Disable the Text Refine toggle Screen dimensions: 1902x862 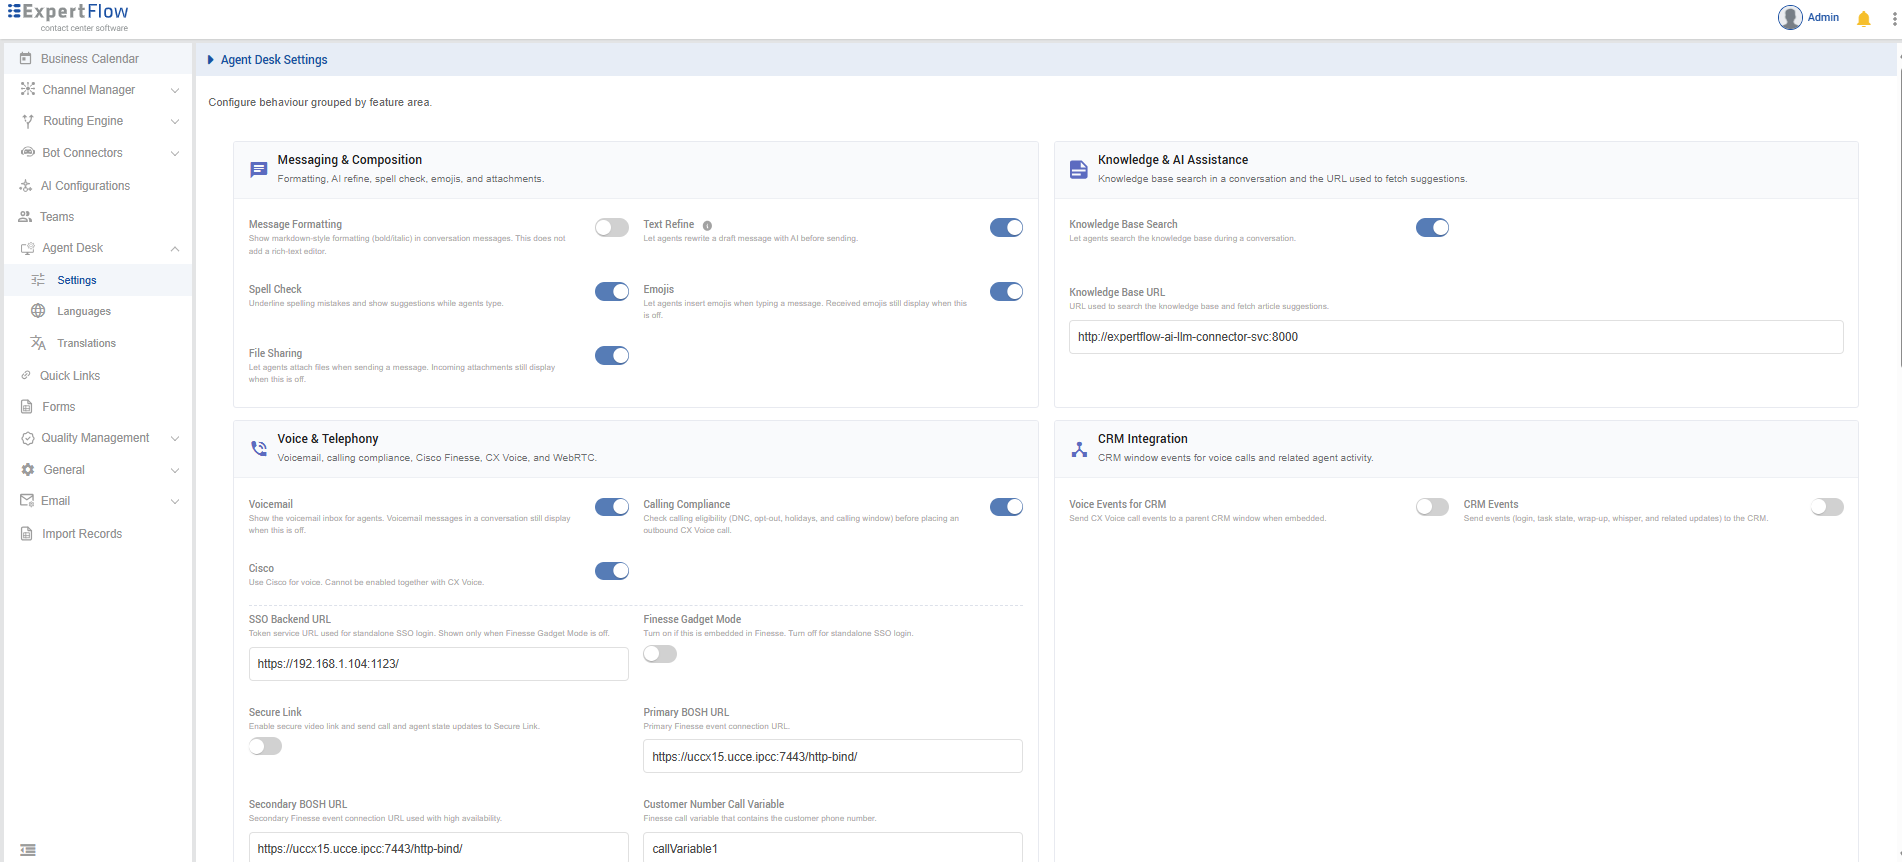1006,228
